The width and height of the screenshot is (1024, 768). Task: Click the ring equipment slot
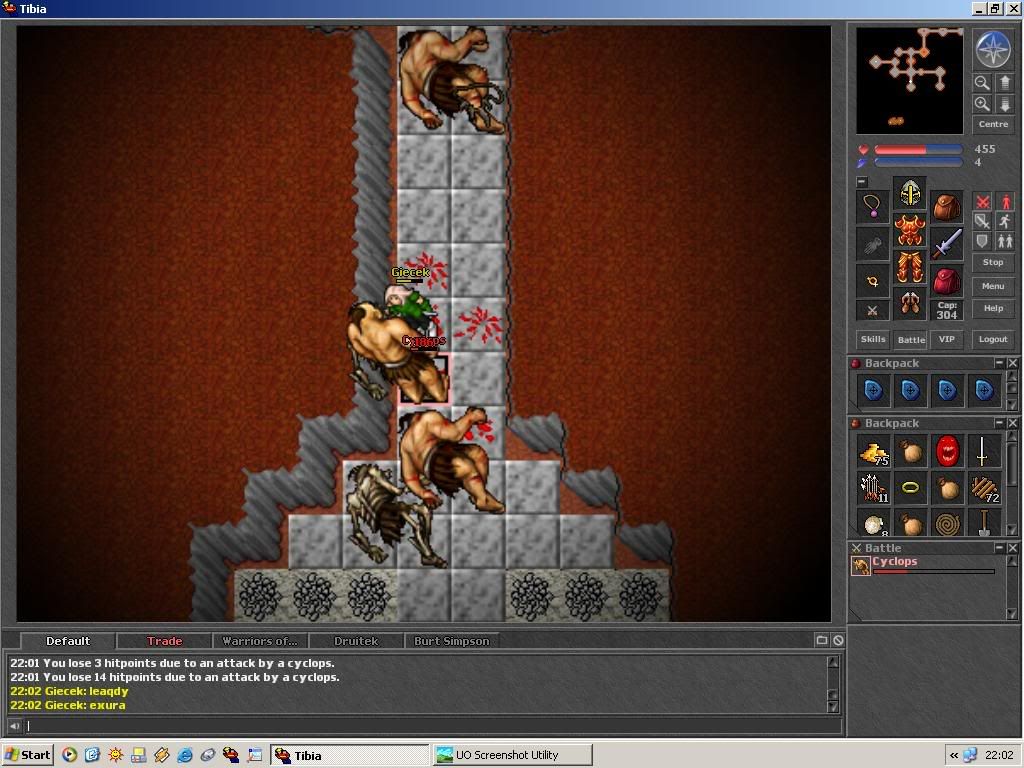coord(872,281)
